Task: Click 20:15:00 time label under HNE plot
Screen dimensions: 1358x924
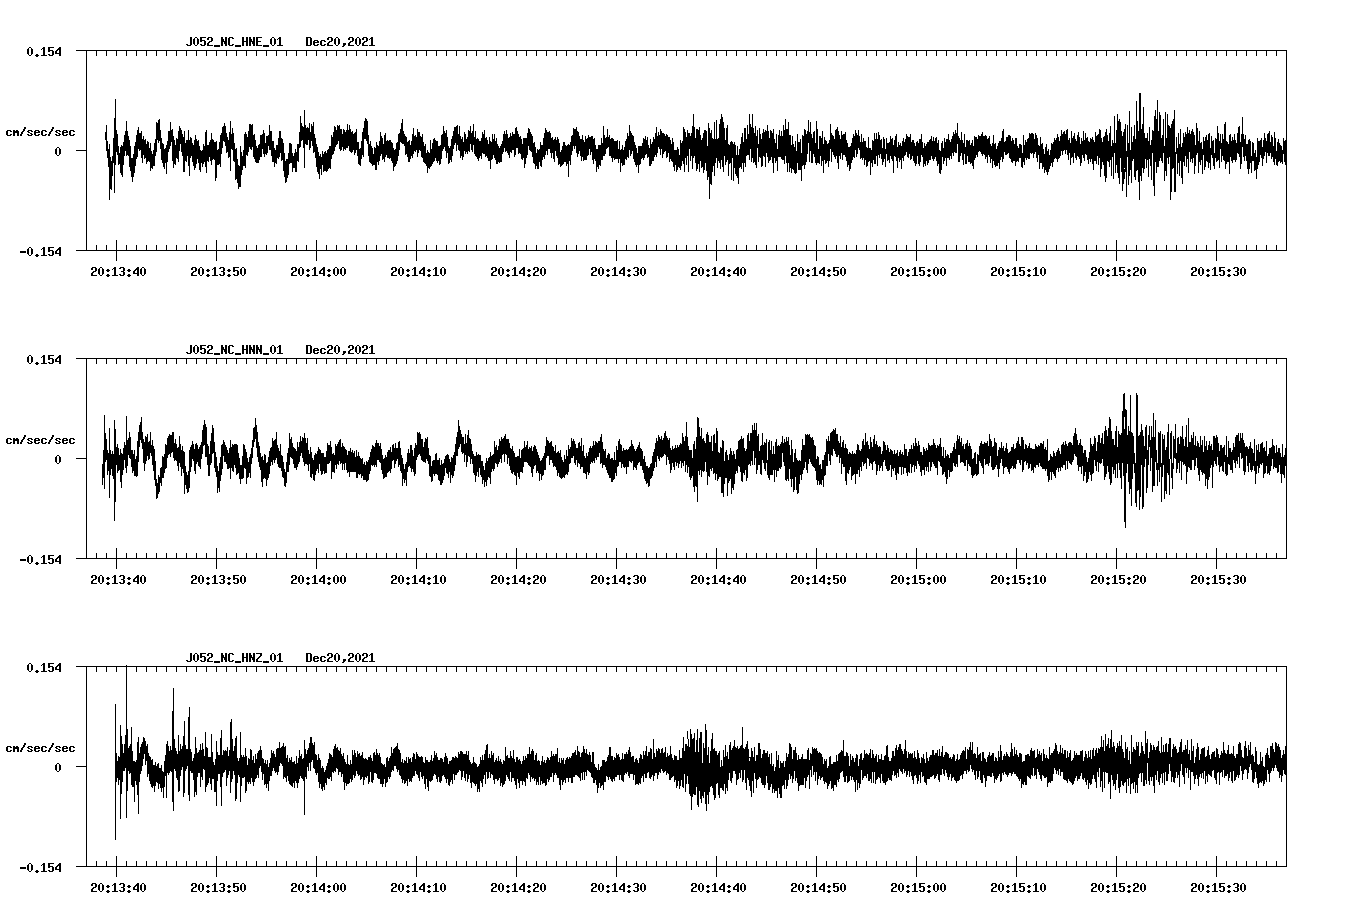Action: (918, 271)
